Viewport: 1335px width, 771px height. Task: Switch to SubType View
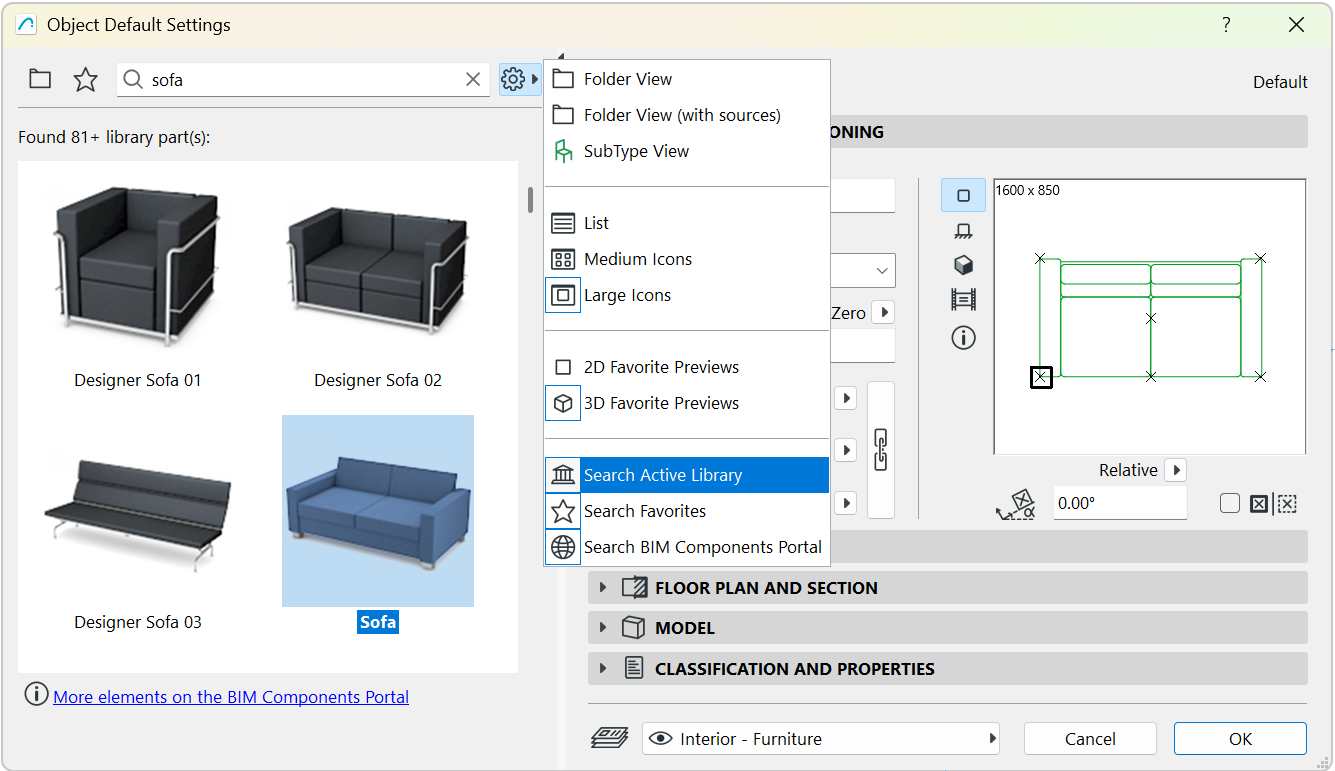[x=687, y=151]
